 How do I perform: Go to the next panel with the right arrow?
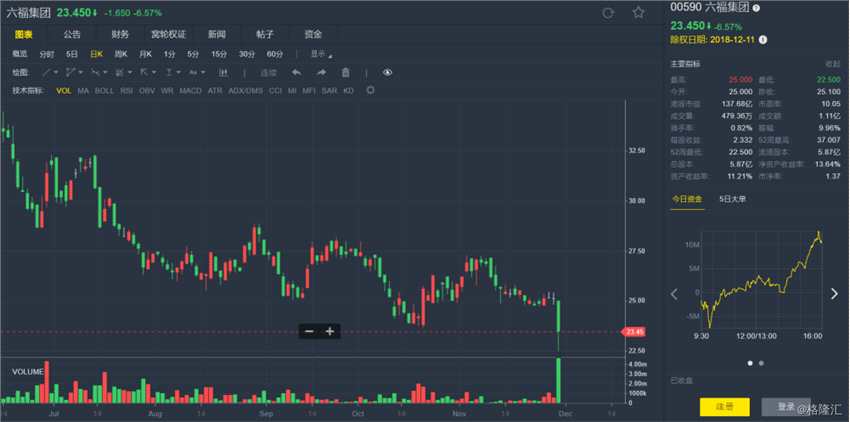point(834,294)
